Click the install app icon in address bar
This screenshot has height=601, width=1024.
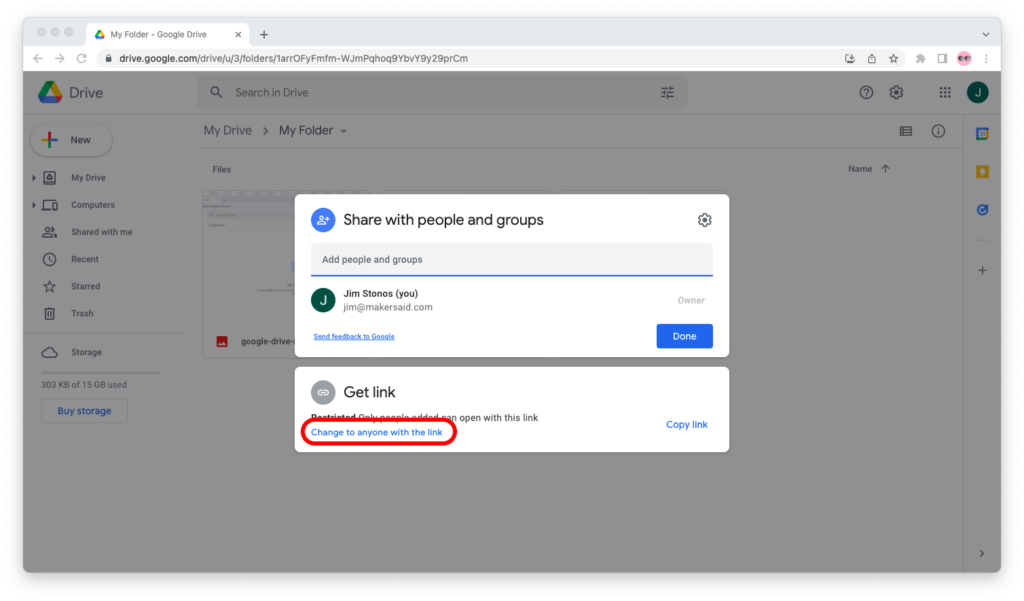[x=850, y=59]
